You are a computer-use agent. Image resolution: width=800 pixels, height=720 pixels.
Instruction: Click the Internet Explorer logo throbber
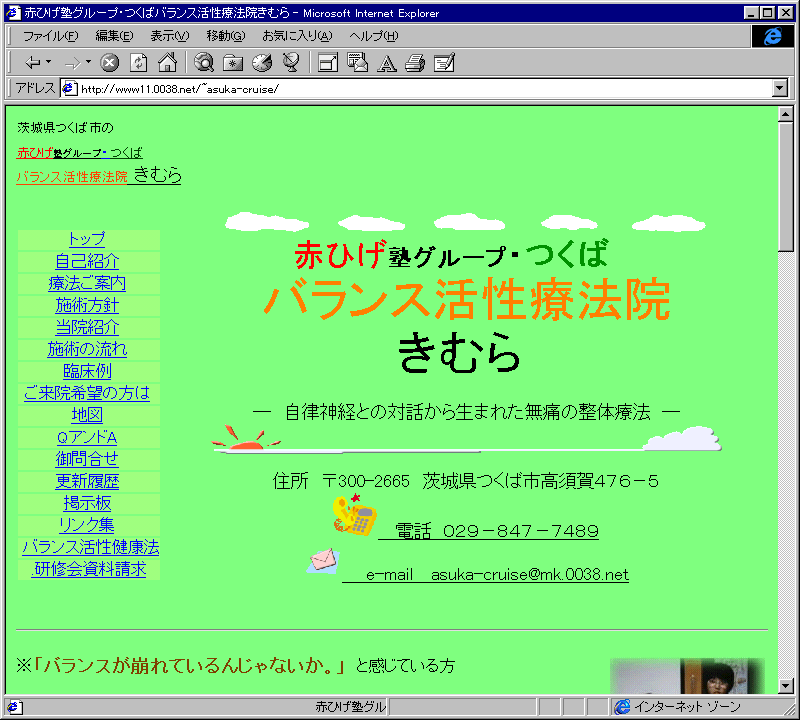coord(772,36)
